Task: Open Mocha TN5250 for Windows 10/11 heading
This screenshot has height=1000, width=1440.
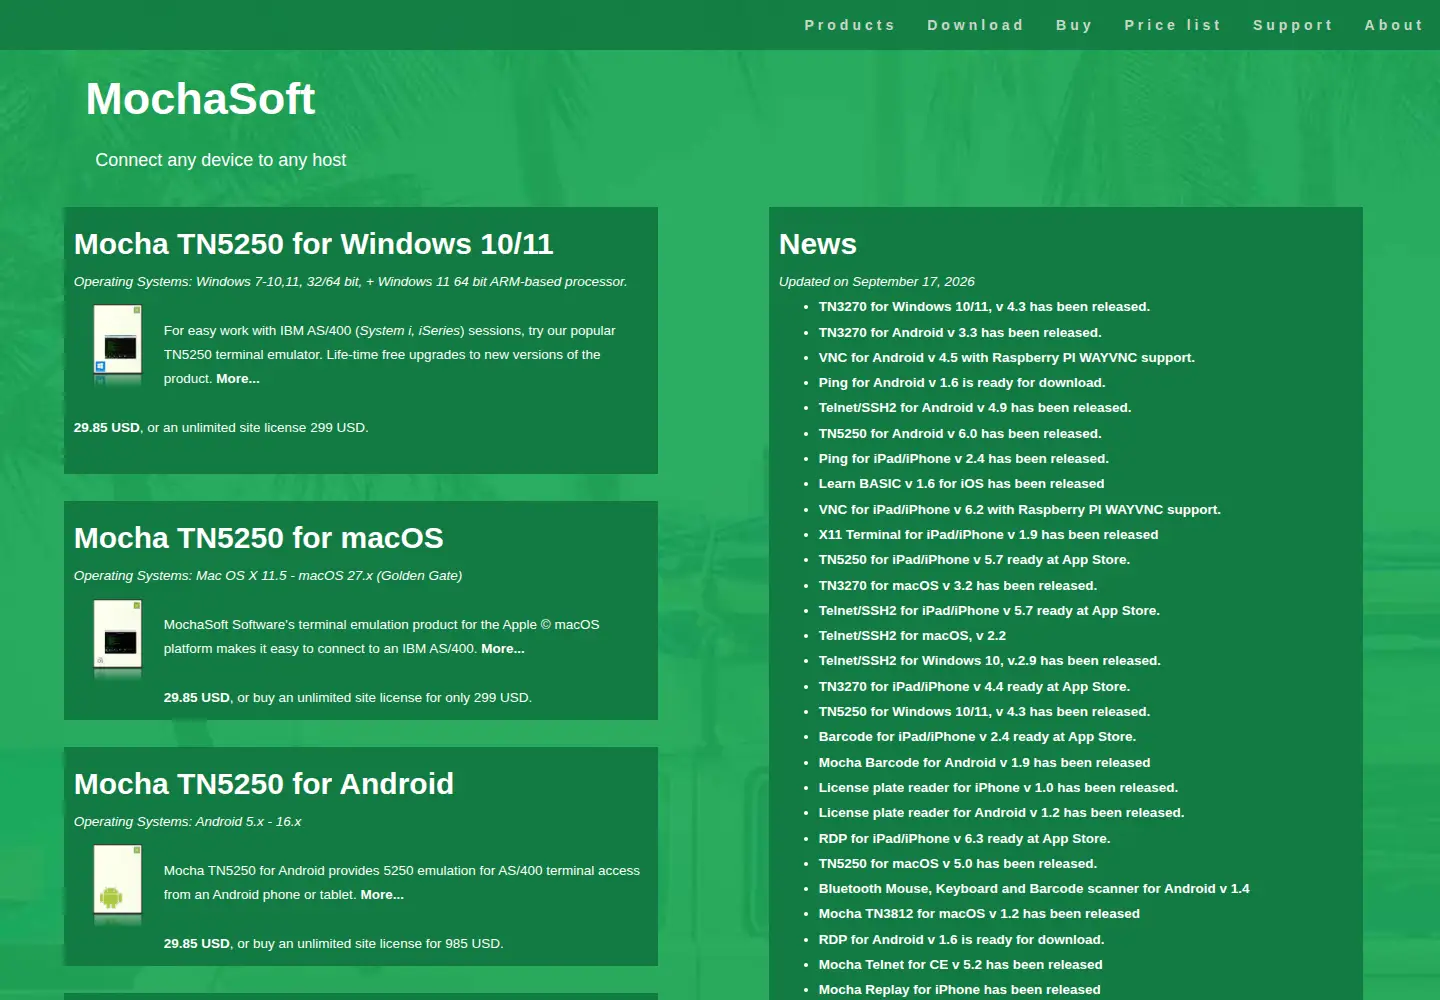Action: pyautogui.click(x=314, y=244)
